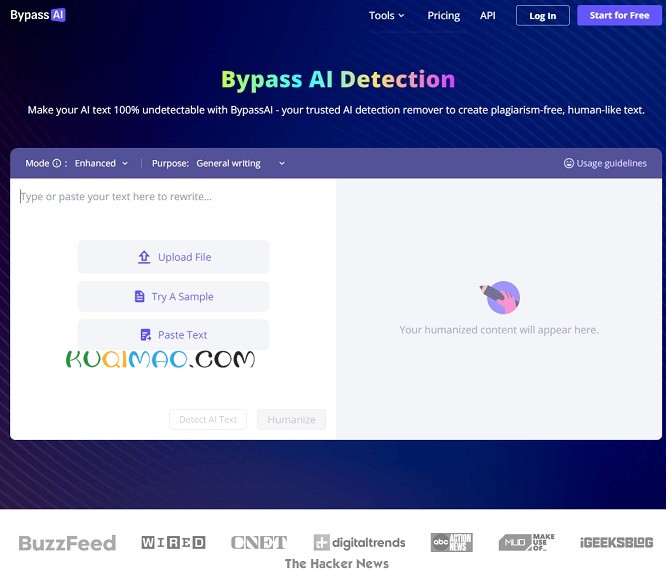The height and width of the screenshot is (570, 666).
Task: Click the Upload File button
Action: [x=173, y=257]
